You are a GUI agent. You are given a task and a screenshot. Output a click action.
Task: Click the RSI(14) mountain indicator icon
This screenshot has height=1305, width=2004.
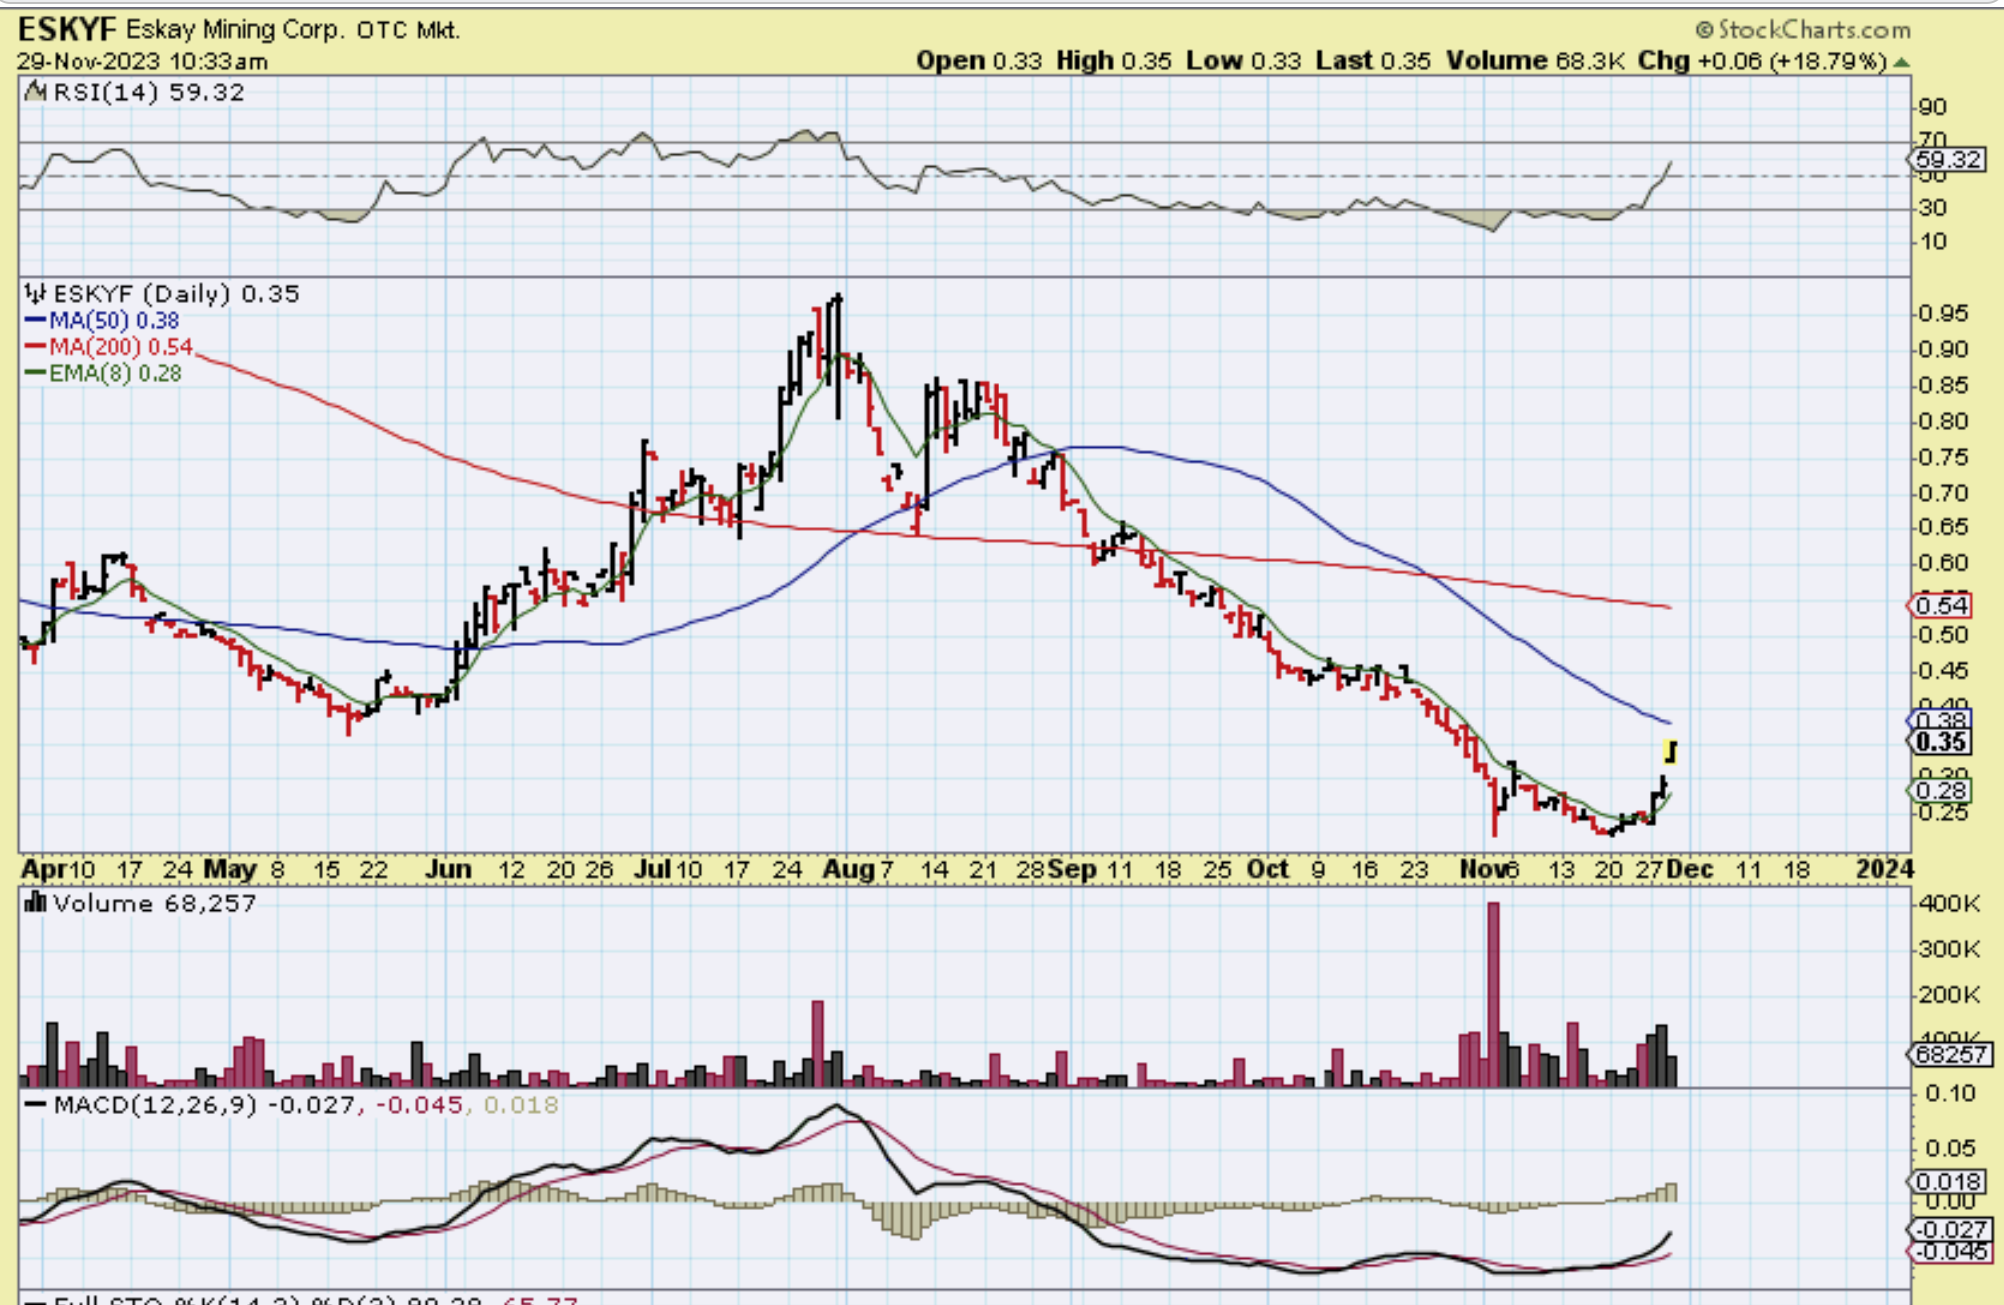tap(36, 92)
